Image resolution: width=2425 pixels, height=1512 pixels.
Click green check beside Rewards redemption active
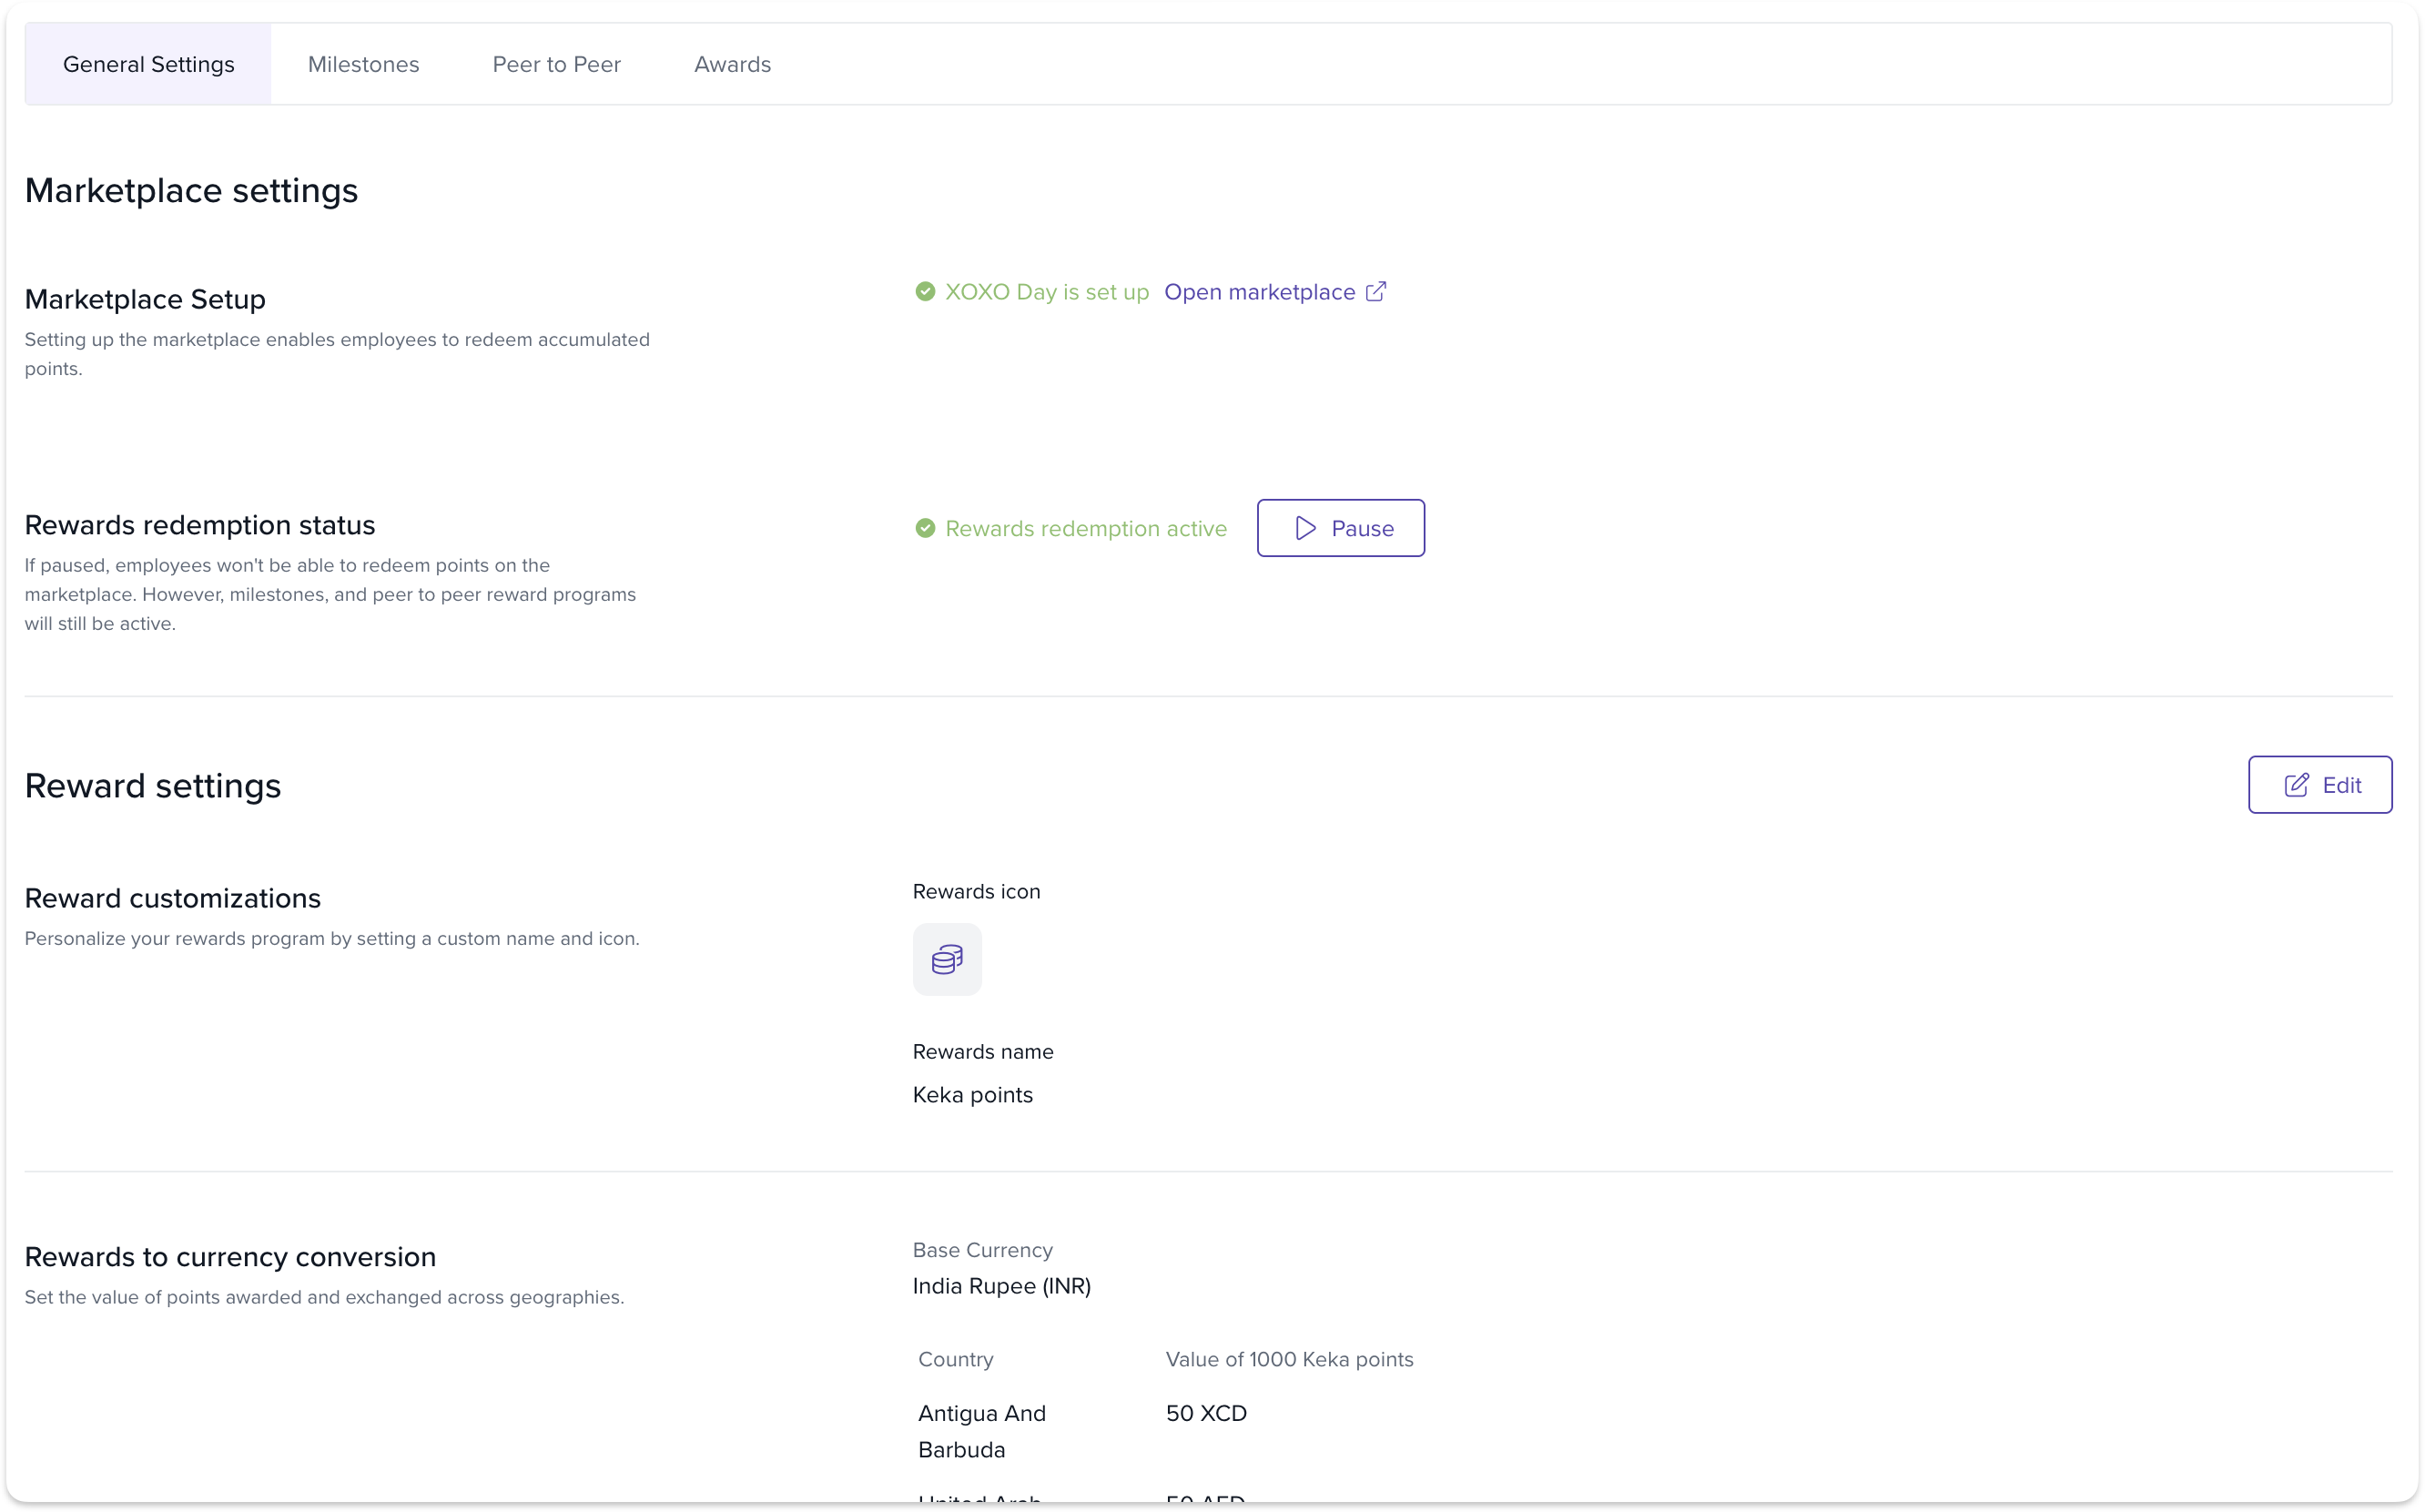click(925, 528)
